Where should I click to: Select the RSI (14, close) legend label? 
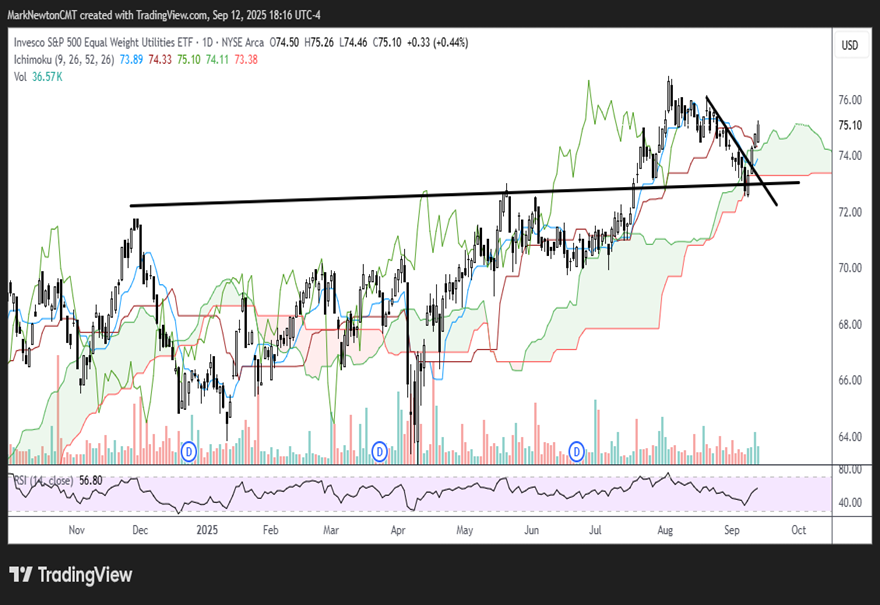tap(43, 481)
